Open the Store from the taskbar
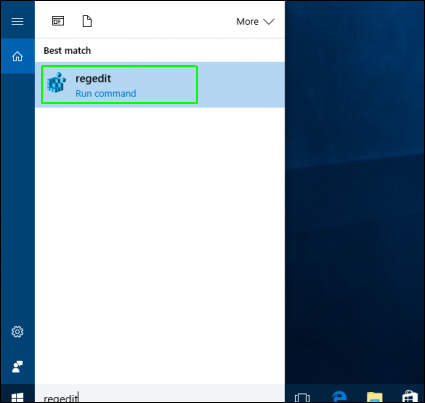This screenshot has height=403, width=425. coord(410,396)
